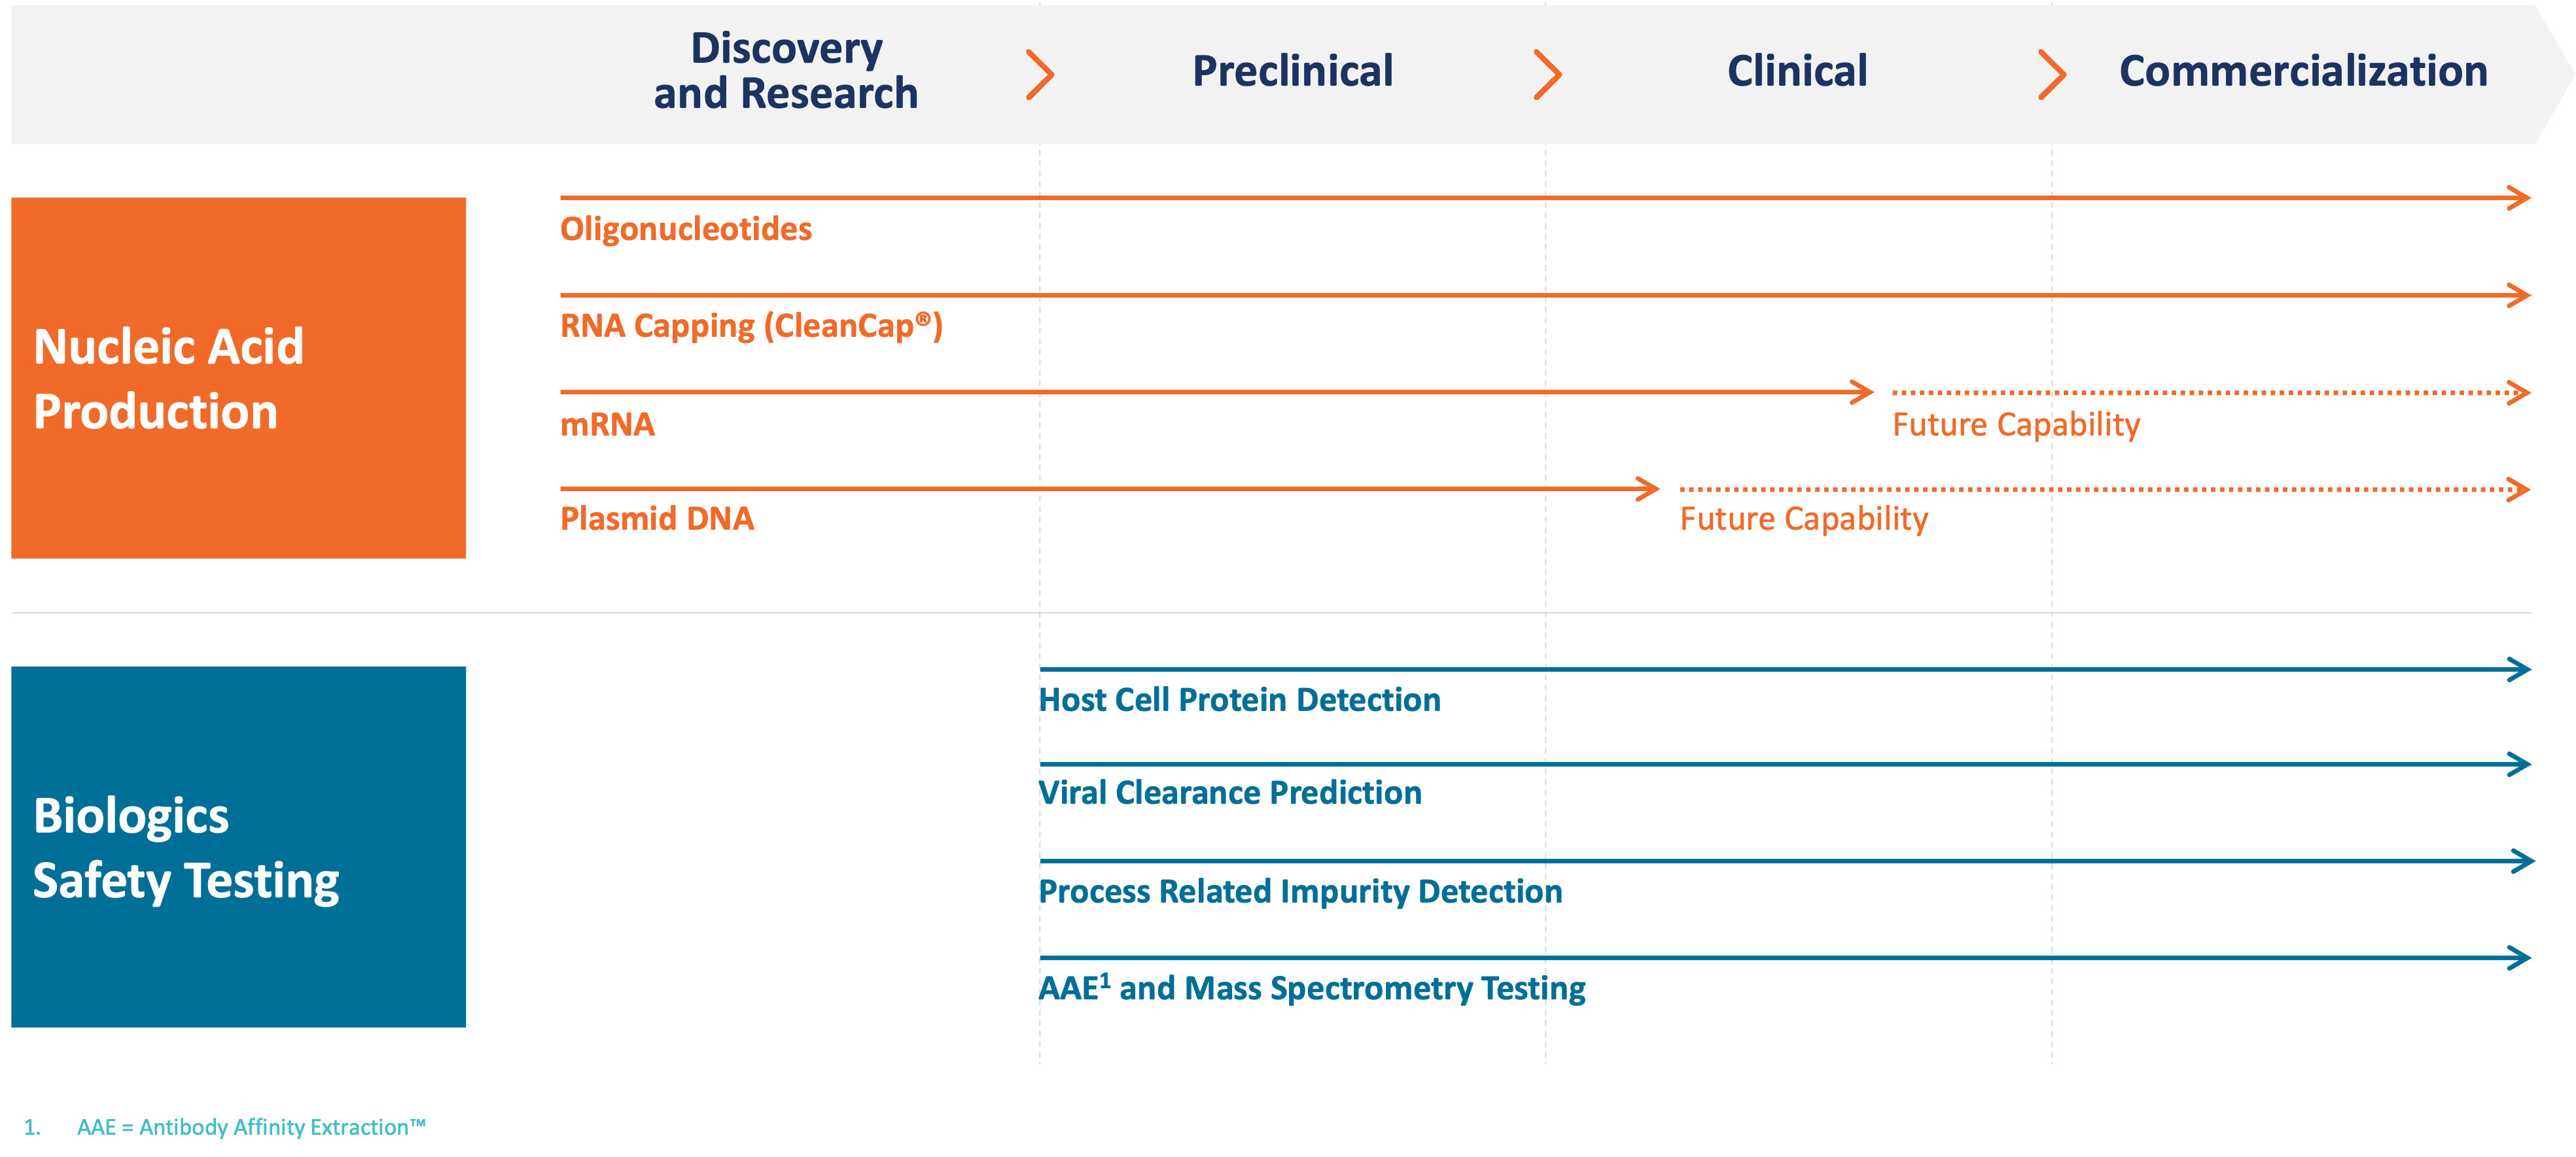Viewport: 2576px width, 1157px height.
Task: Click the arrowhead ending Host Cell Protein line
Action: [2518, 669]
